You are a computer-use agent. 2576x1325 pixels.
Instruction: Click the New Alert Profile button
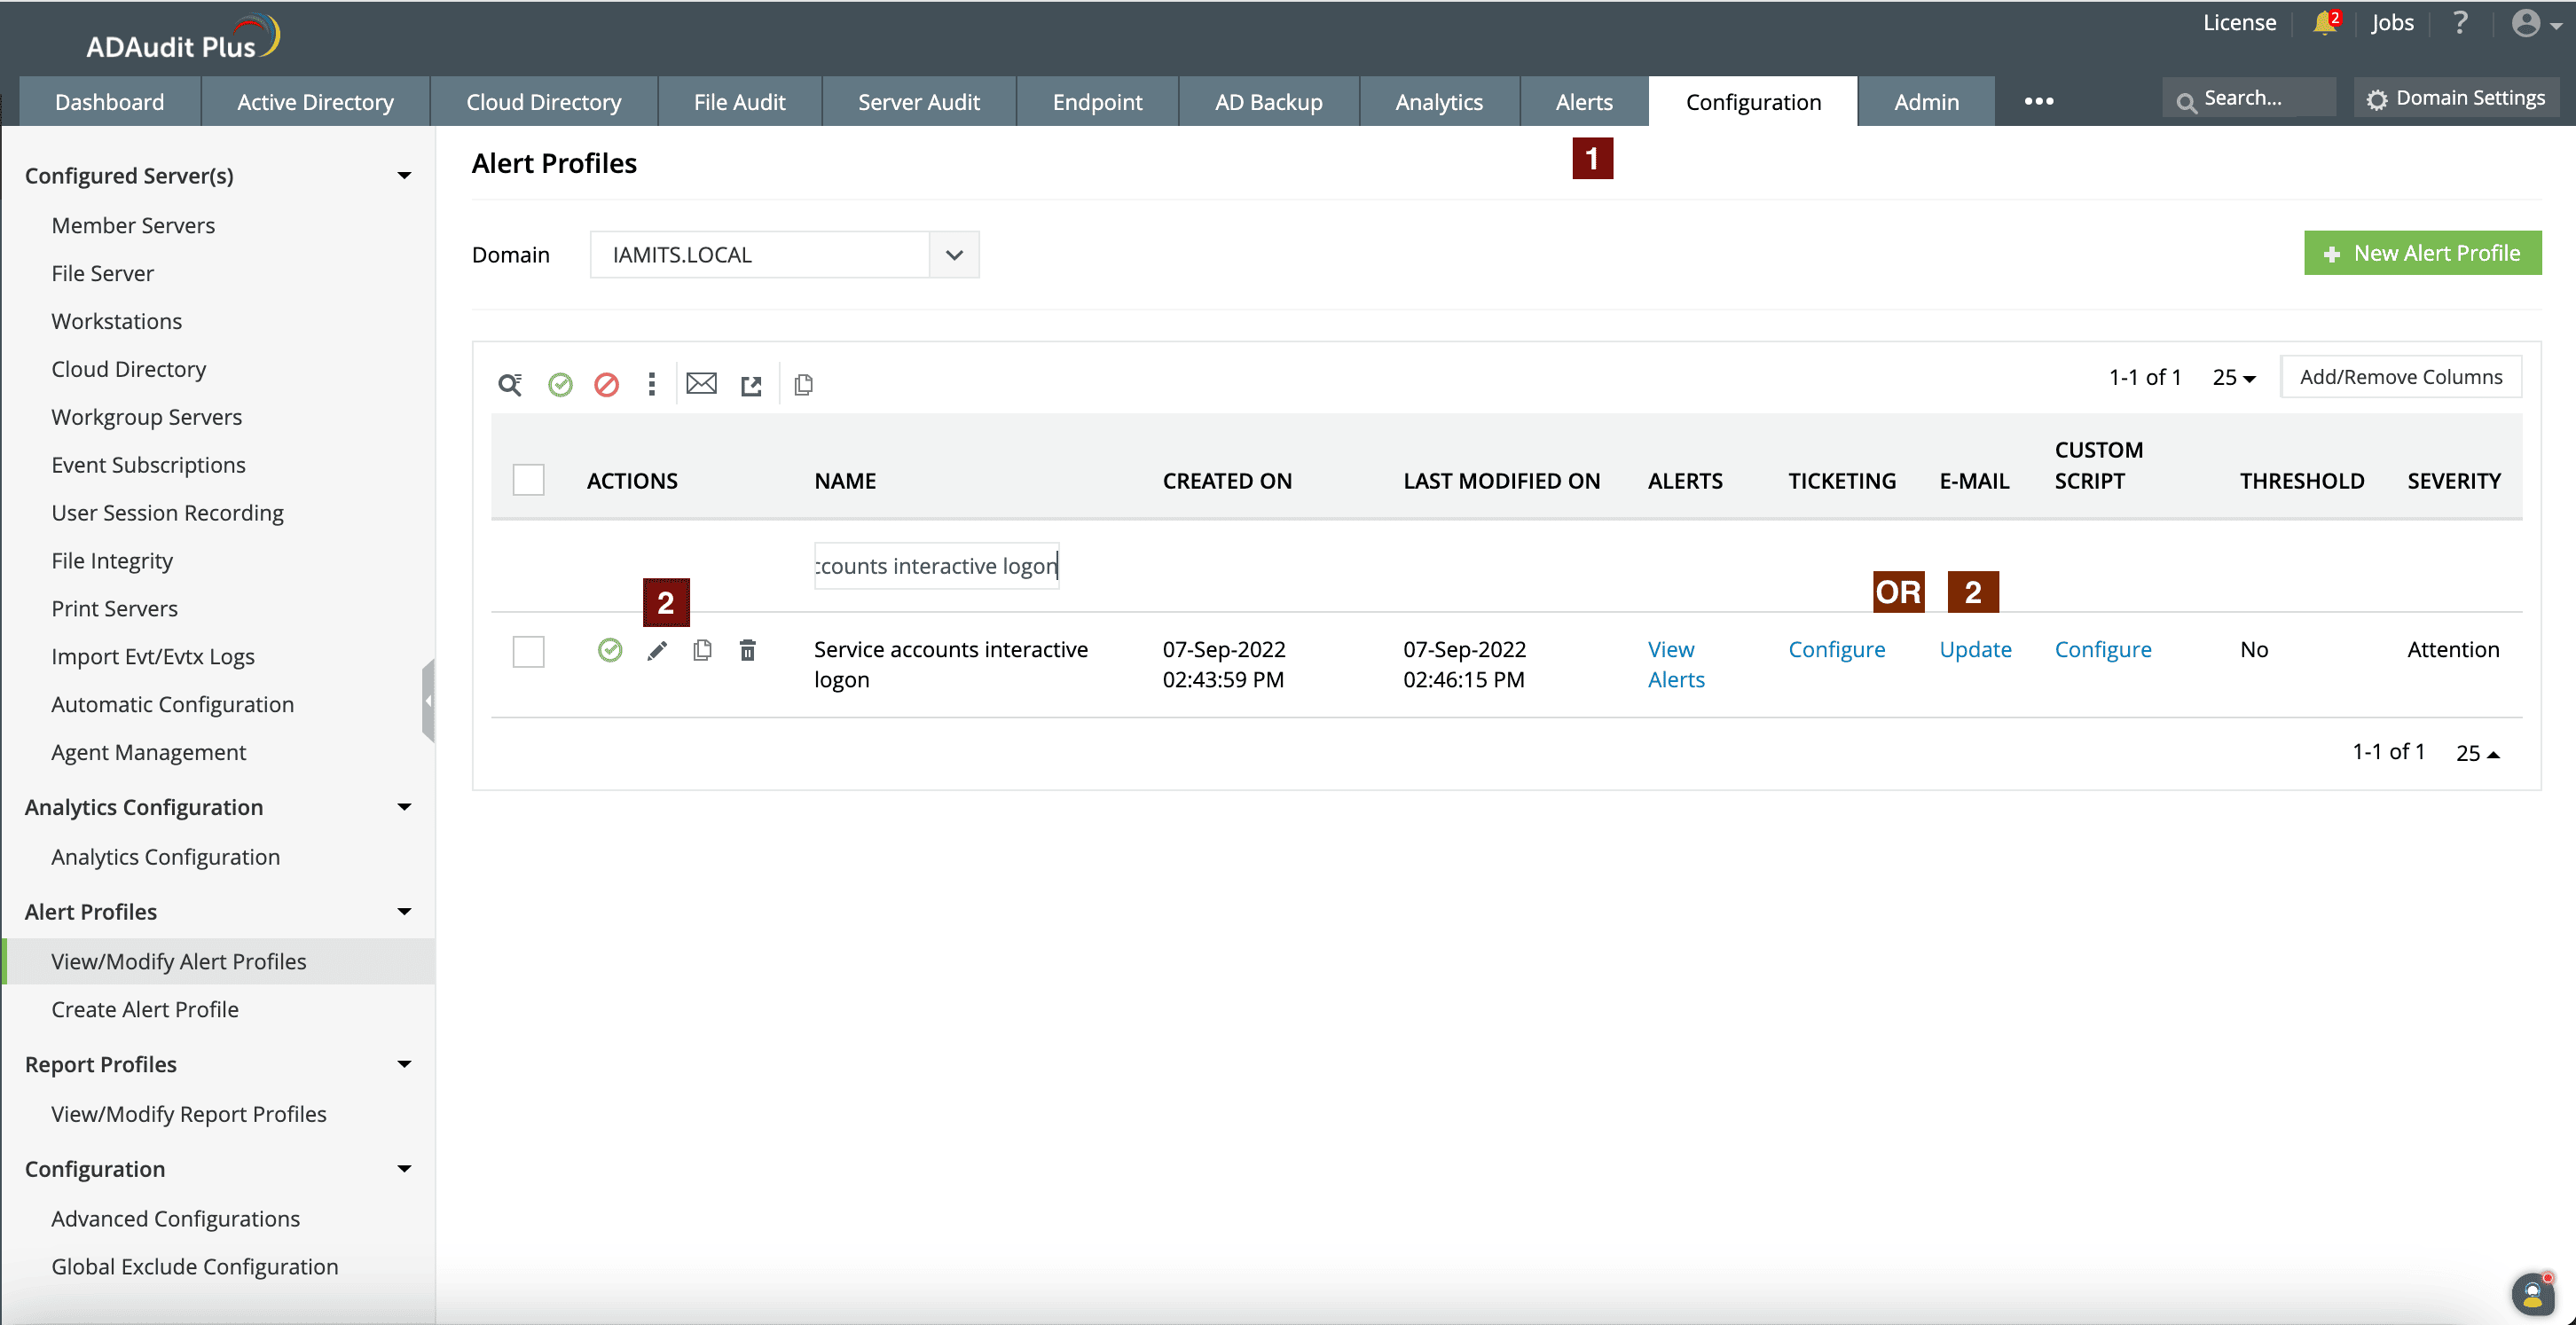click(x=2422, y=253)
